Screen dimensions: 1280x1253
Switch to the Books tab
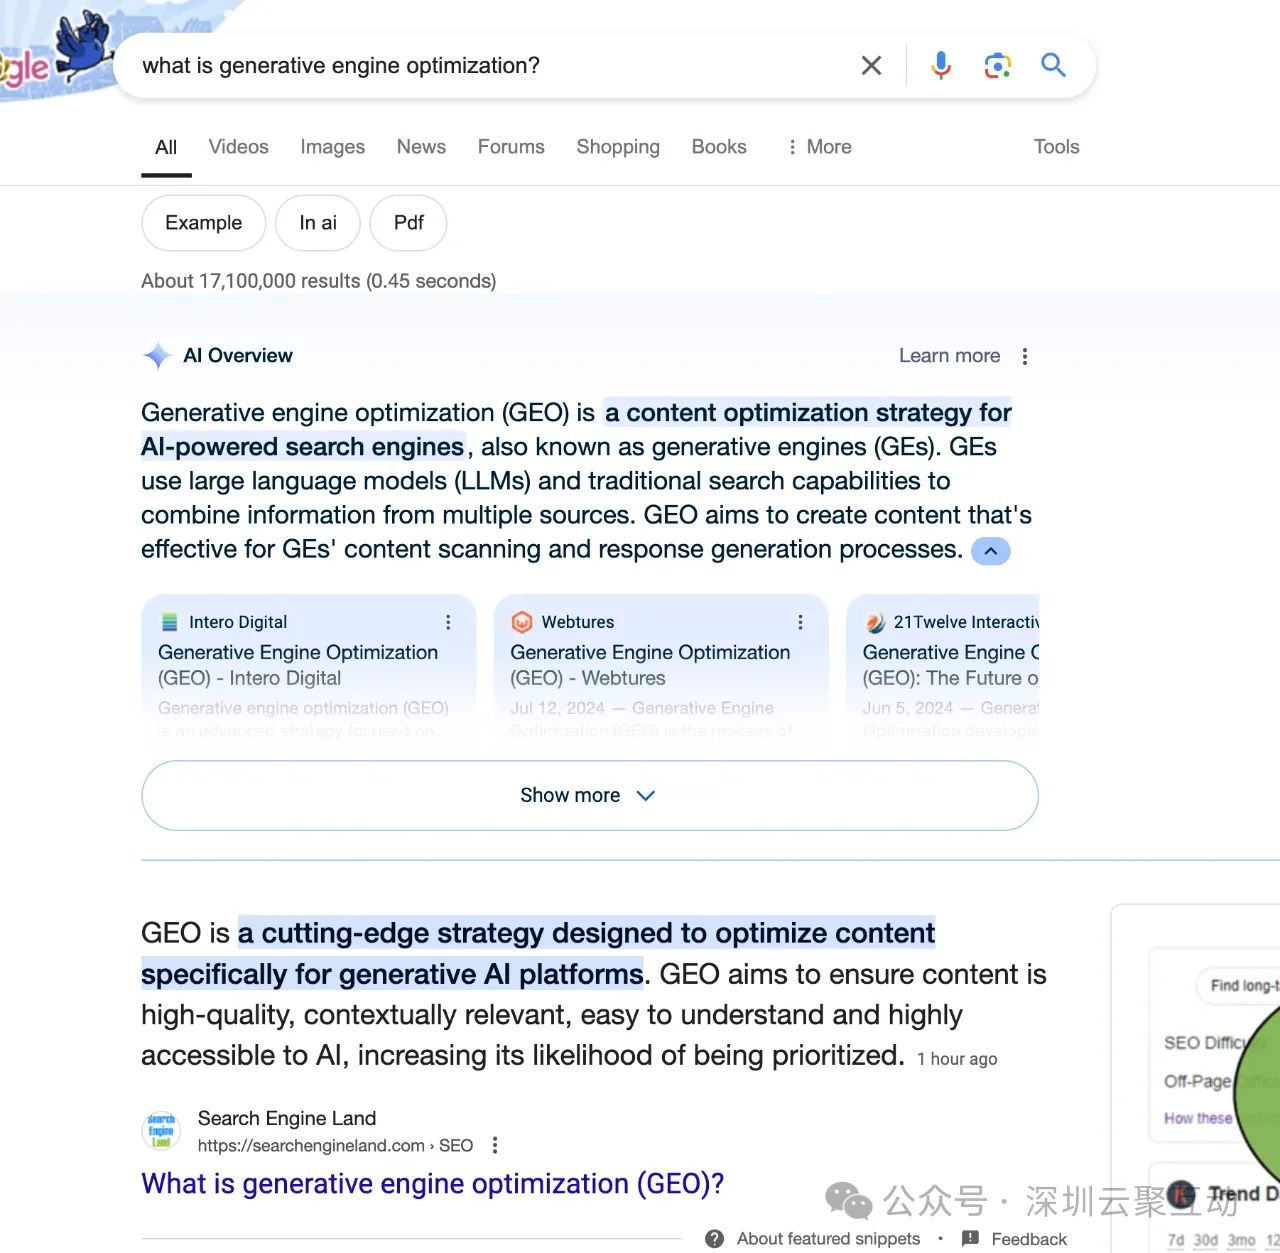[719, 147]
